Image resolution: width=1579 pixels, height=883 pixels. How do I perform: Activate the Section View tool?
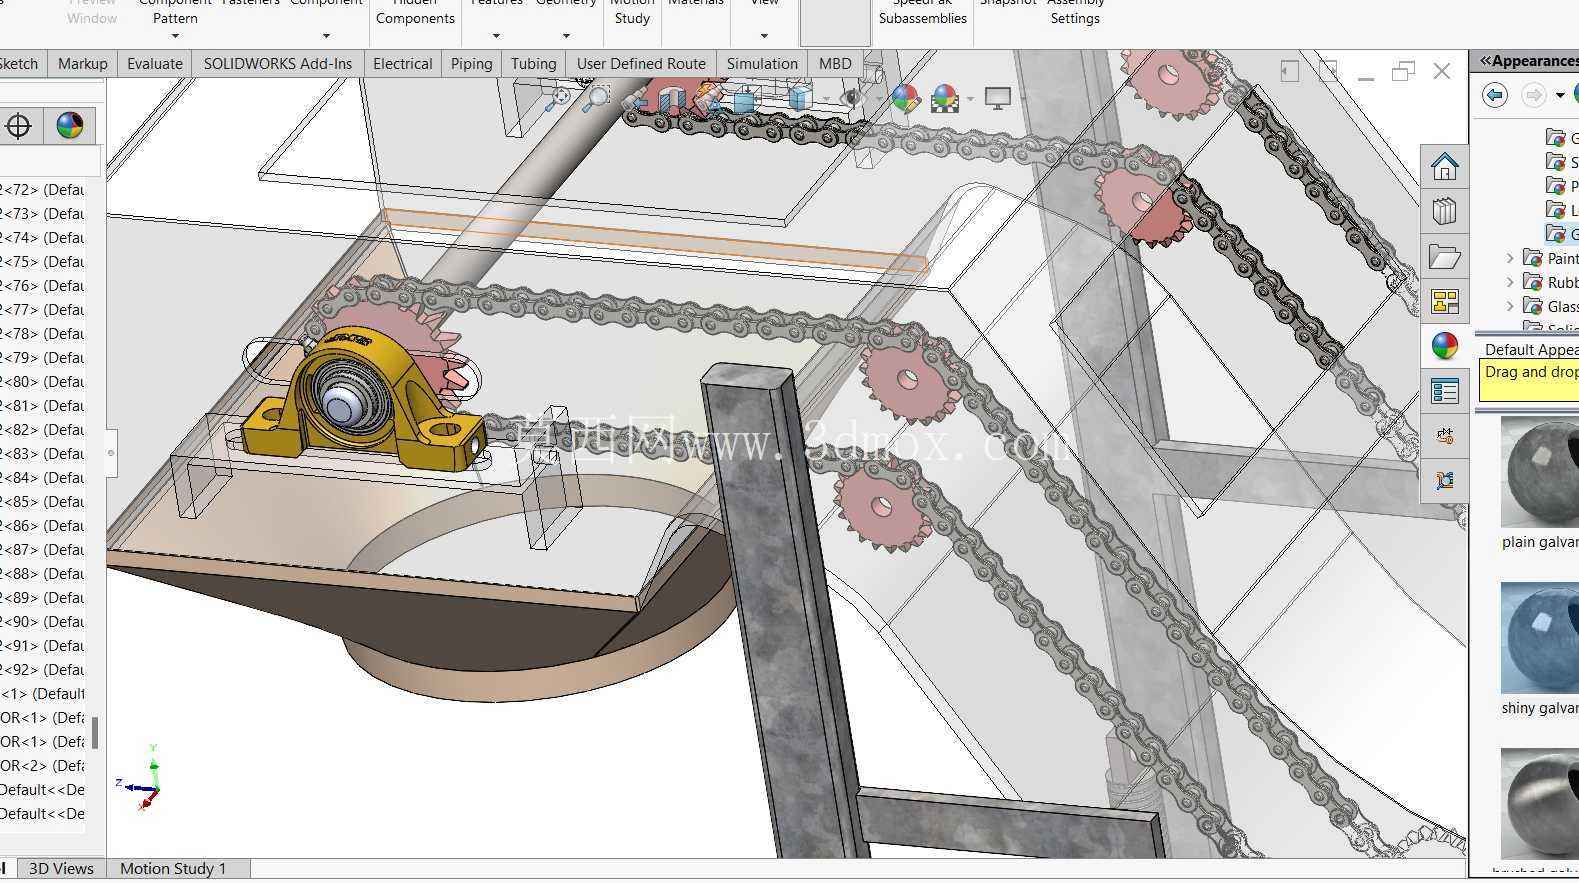[672, 98]
